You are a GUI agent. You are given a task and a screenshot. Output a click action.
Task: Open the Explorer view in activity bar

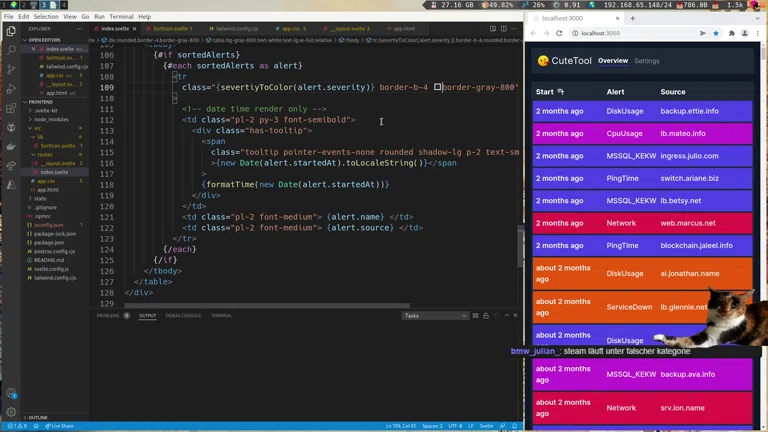11,31
